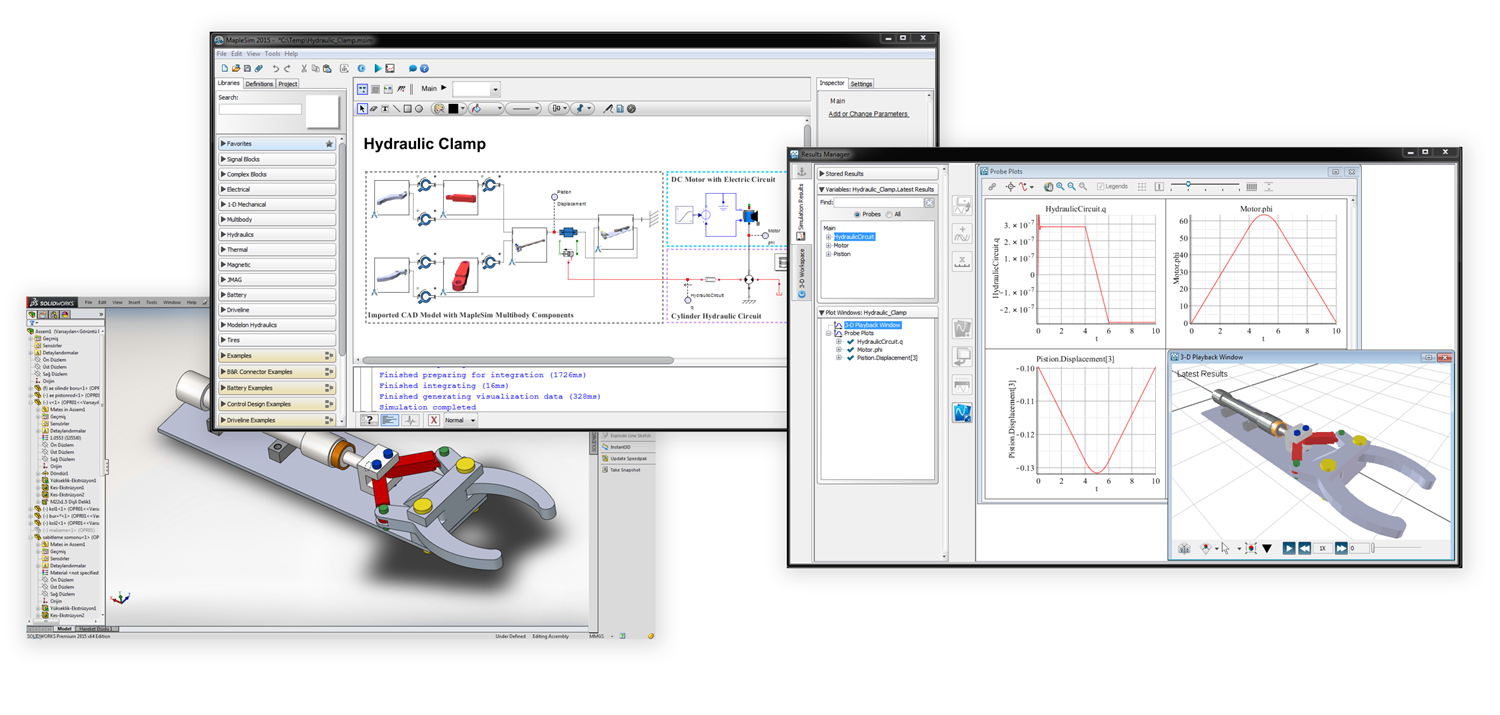
Task: Open the Tools menu in MapleSim
Action: point(272,54)
